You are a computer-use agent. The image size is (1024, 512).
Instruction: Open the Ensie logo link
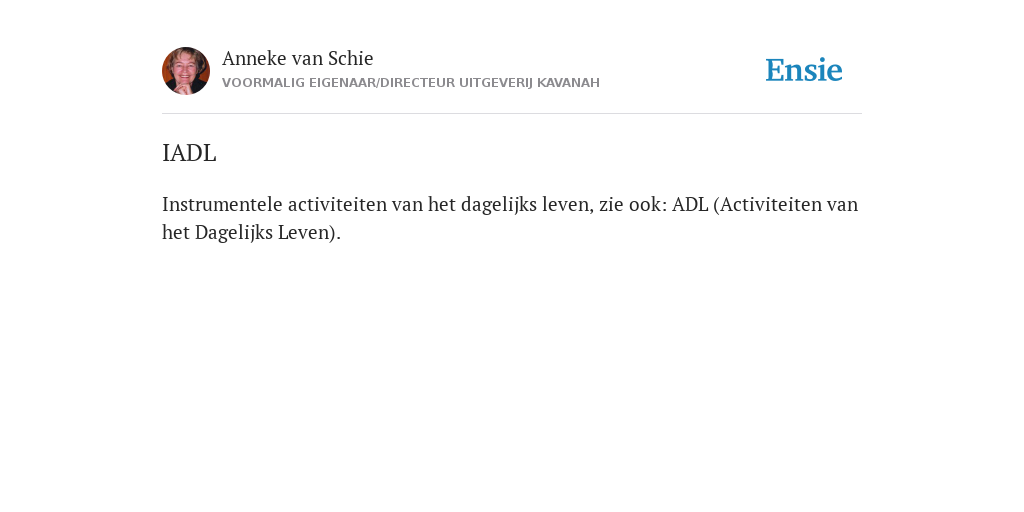point(804,70)
